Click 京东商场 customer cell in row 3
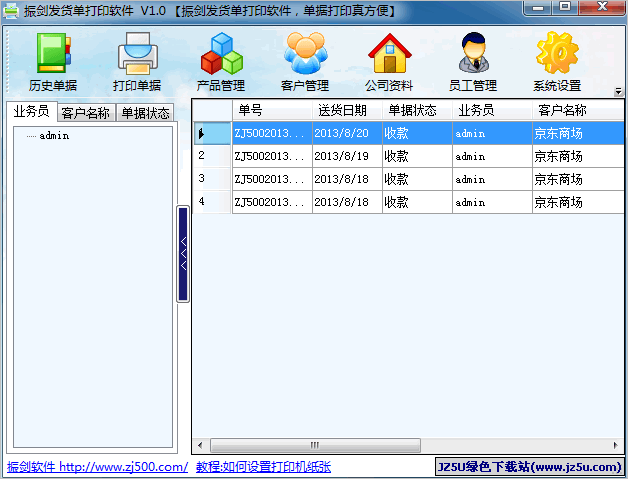 click(578, 179)
